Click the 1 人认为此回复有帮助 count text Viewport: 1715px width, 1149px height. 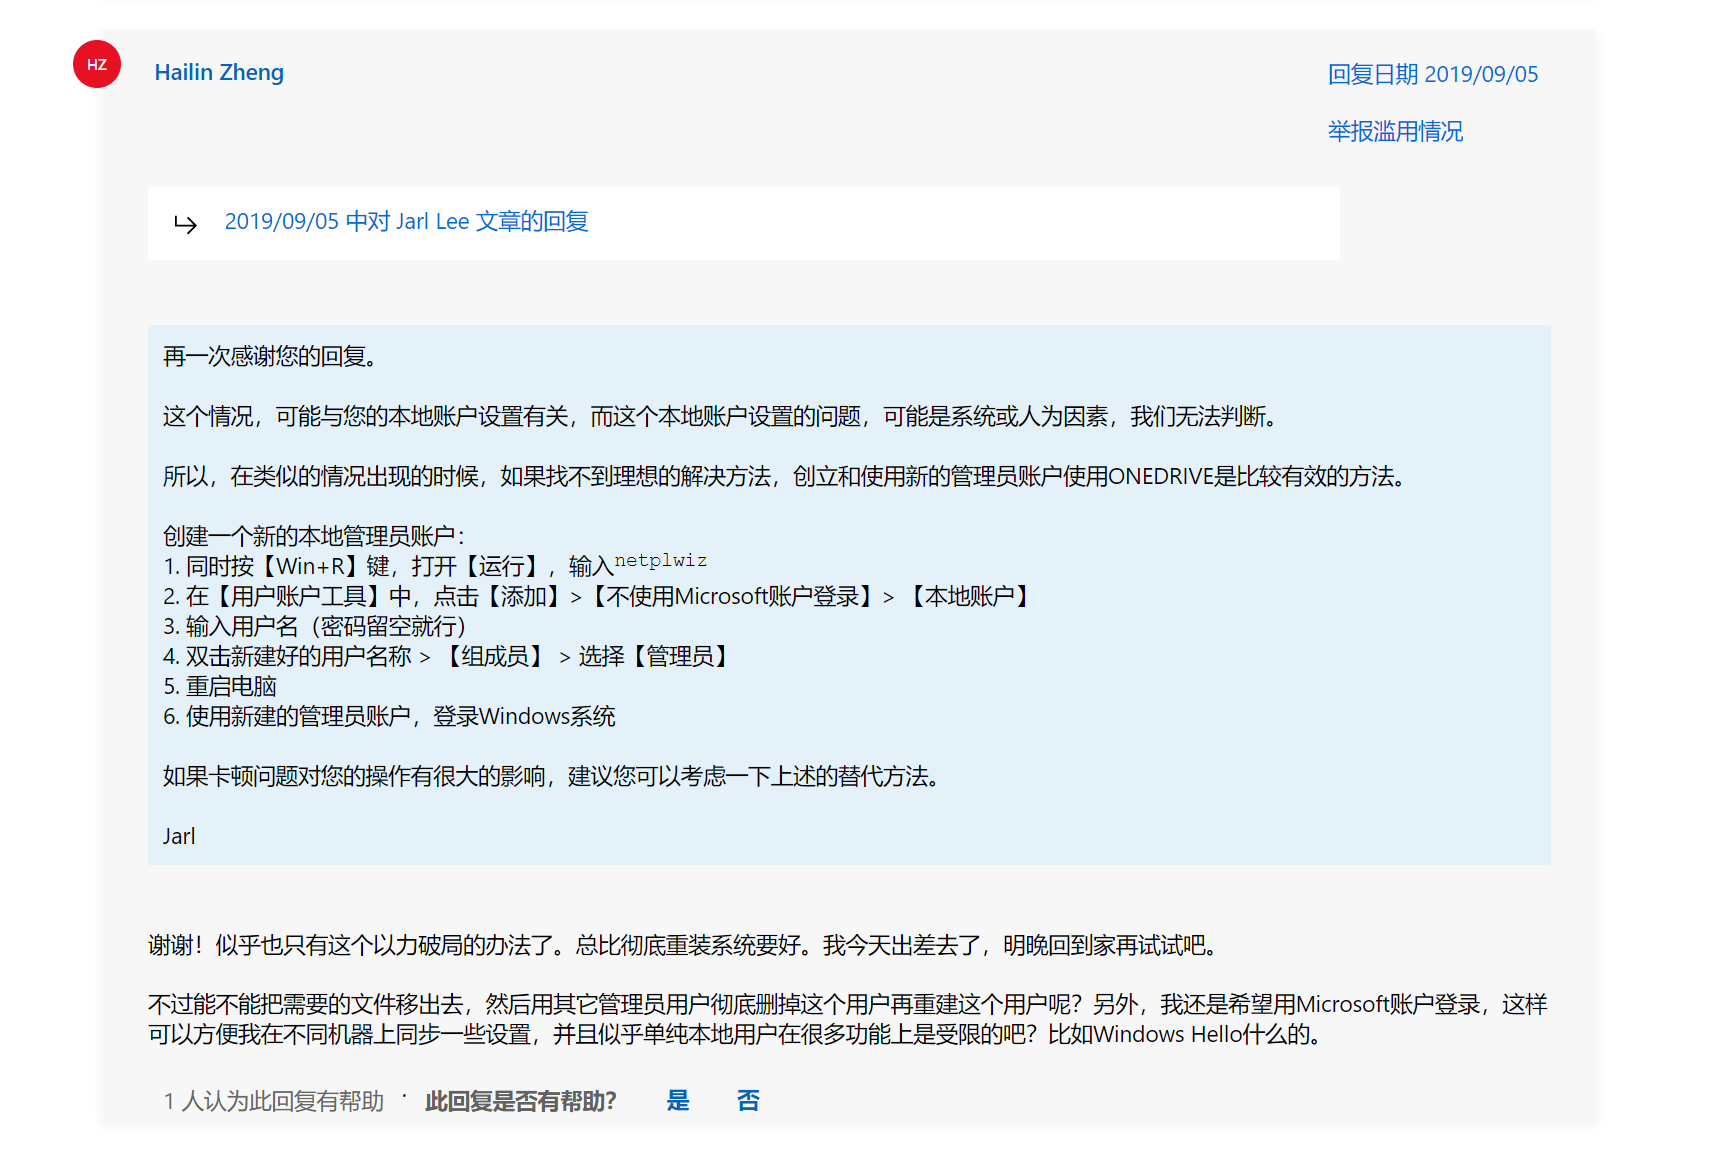274,1102
